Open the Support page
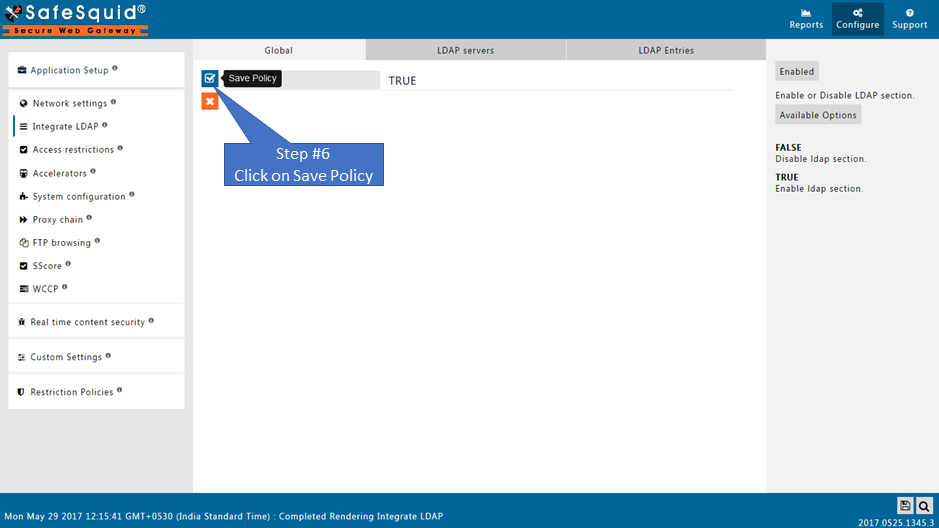 pyautogui.click(x=909, y=19)
